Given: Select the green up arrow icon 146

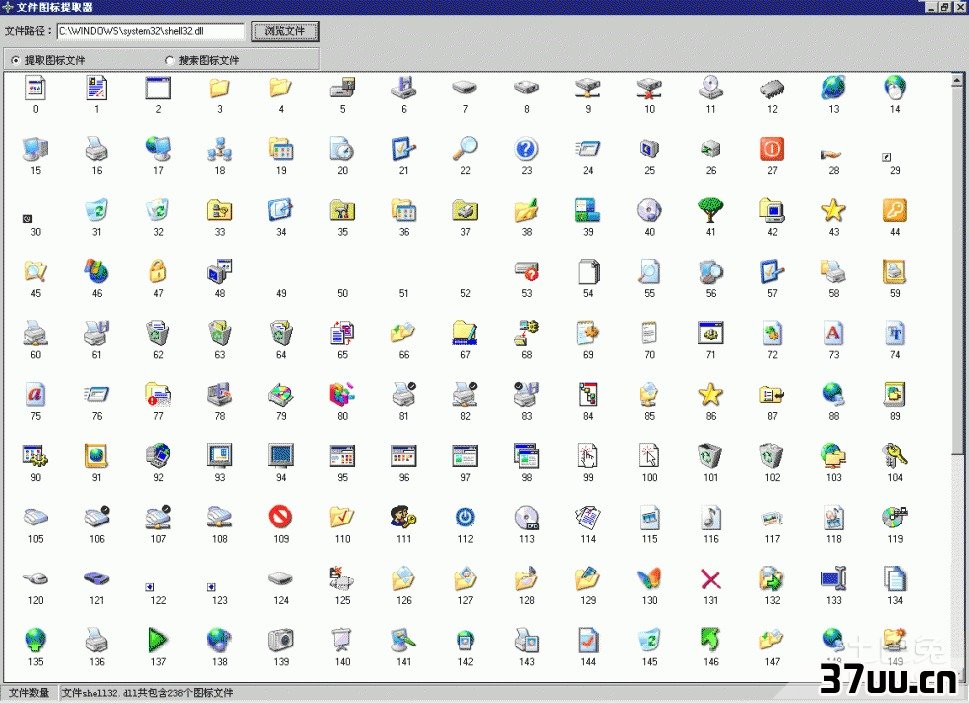Looking at the screenshot, I should (711, 640).
